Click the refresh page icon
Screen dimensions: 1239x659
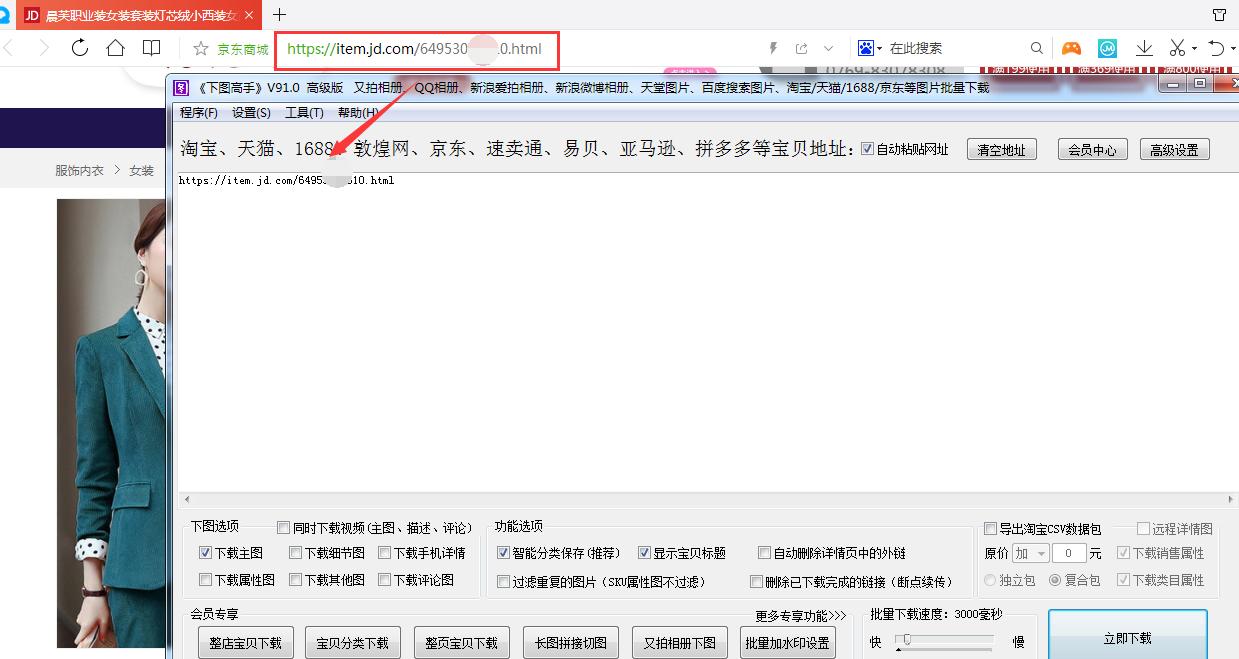[x=79, y=47]
